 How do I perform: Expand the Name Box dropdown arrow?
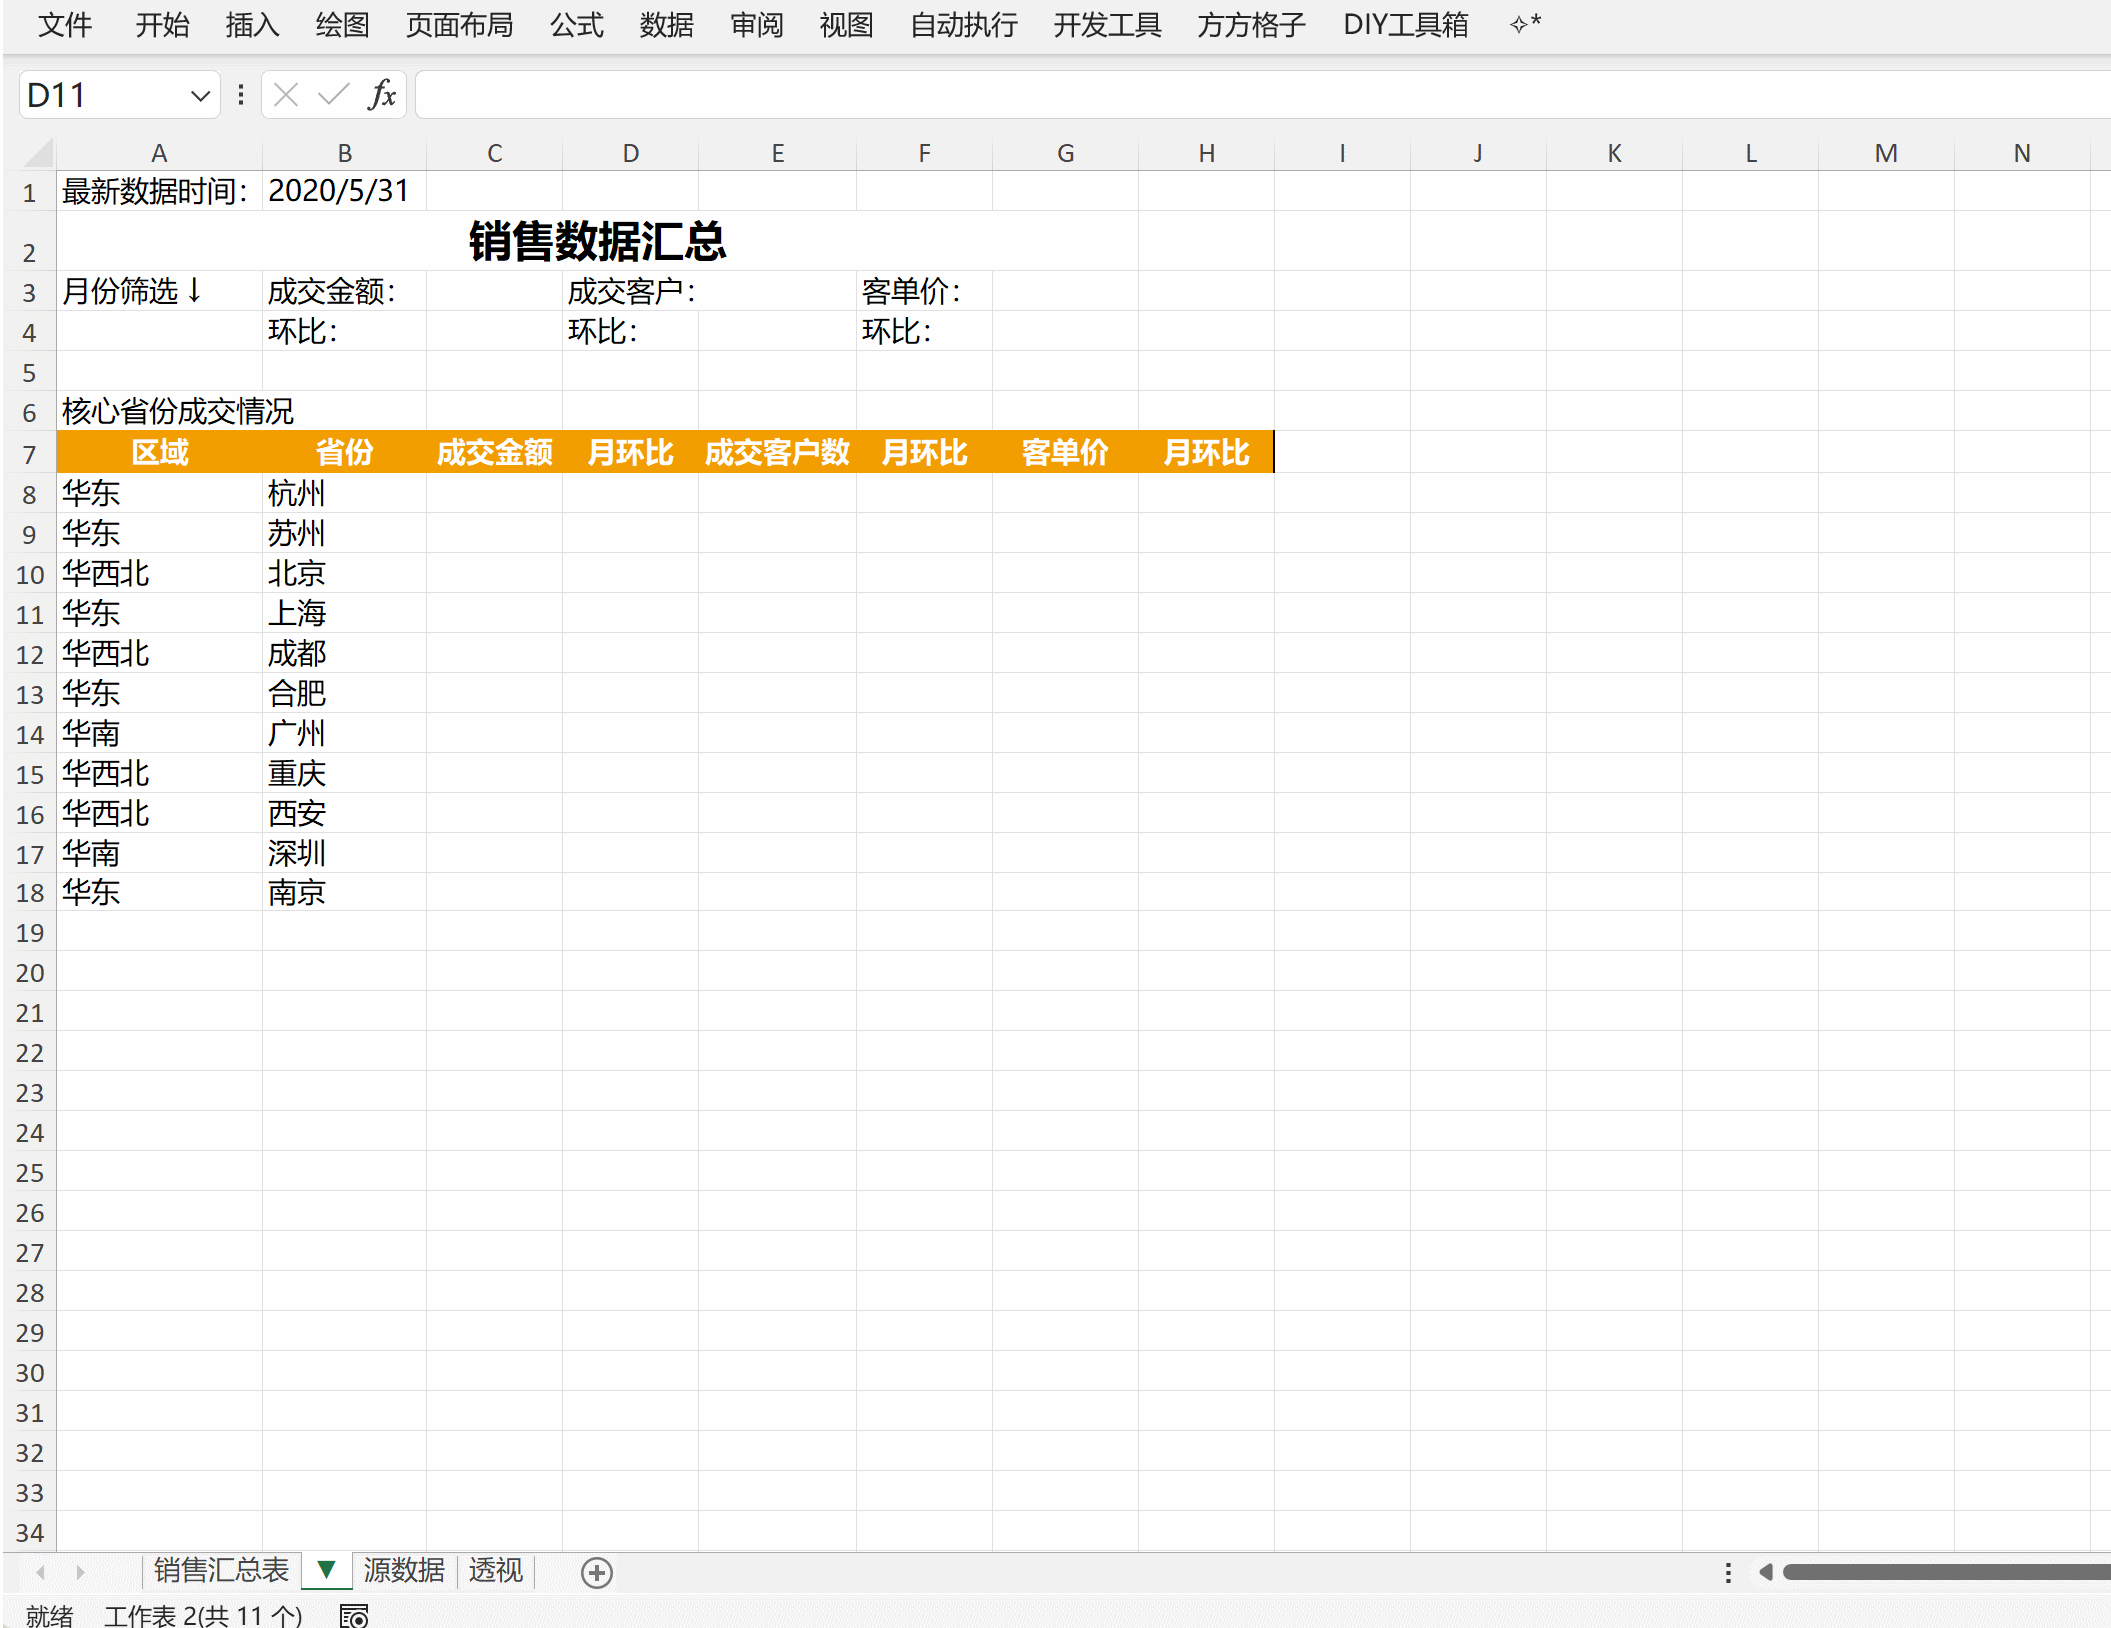click(200, 96)
